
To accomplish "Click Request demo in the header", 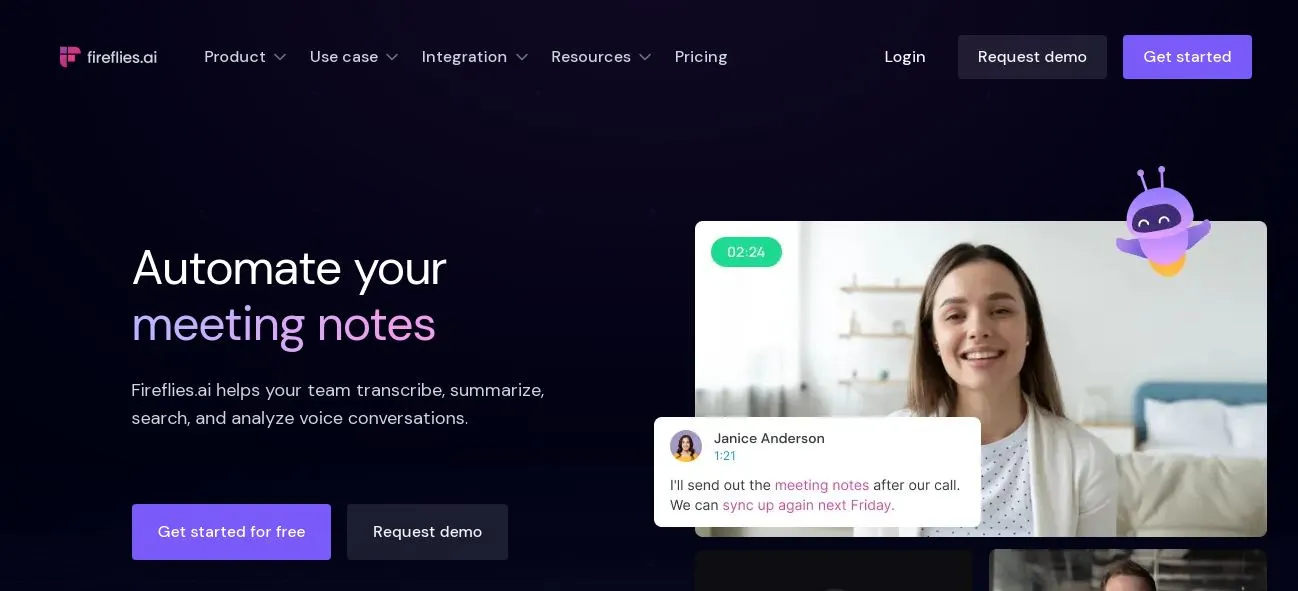I will point(1032,57).
